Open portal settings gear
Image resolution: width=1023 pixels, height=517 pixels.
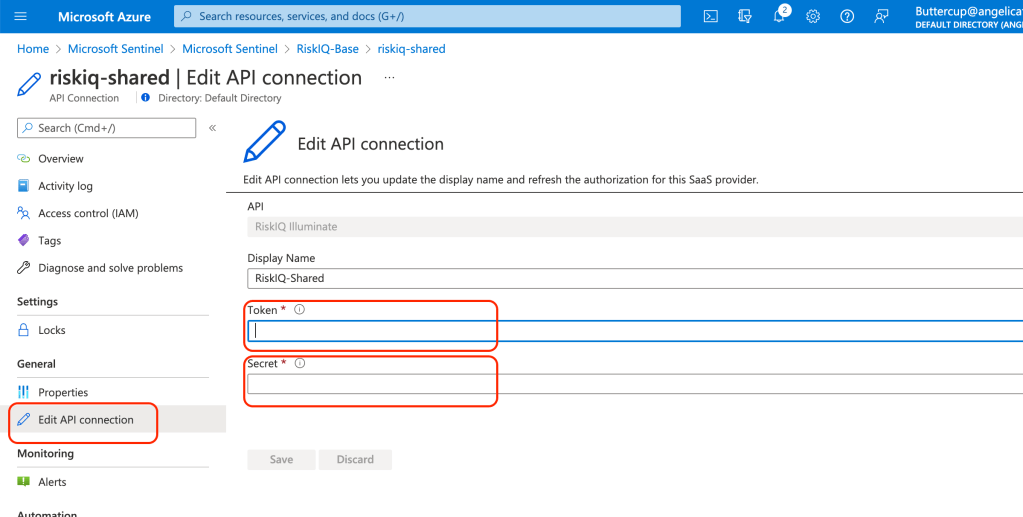click(813, 17)
